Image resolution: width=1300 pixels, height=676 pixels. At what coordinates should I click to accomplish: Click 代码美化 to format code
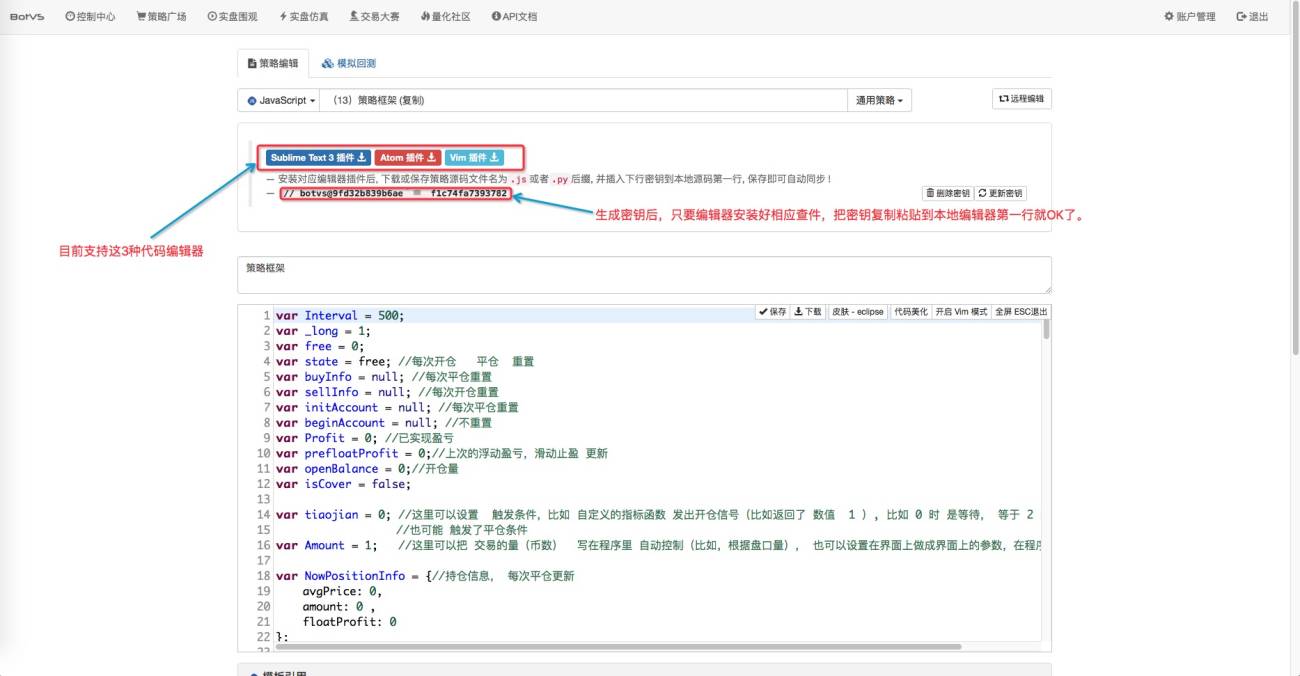point(910,312)
